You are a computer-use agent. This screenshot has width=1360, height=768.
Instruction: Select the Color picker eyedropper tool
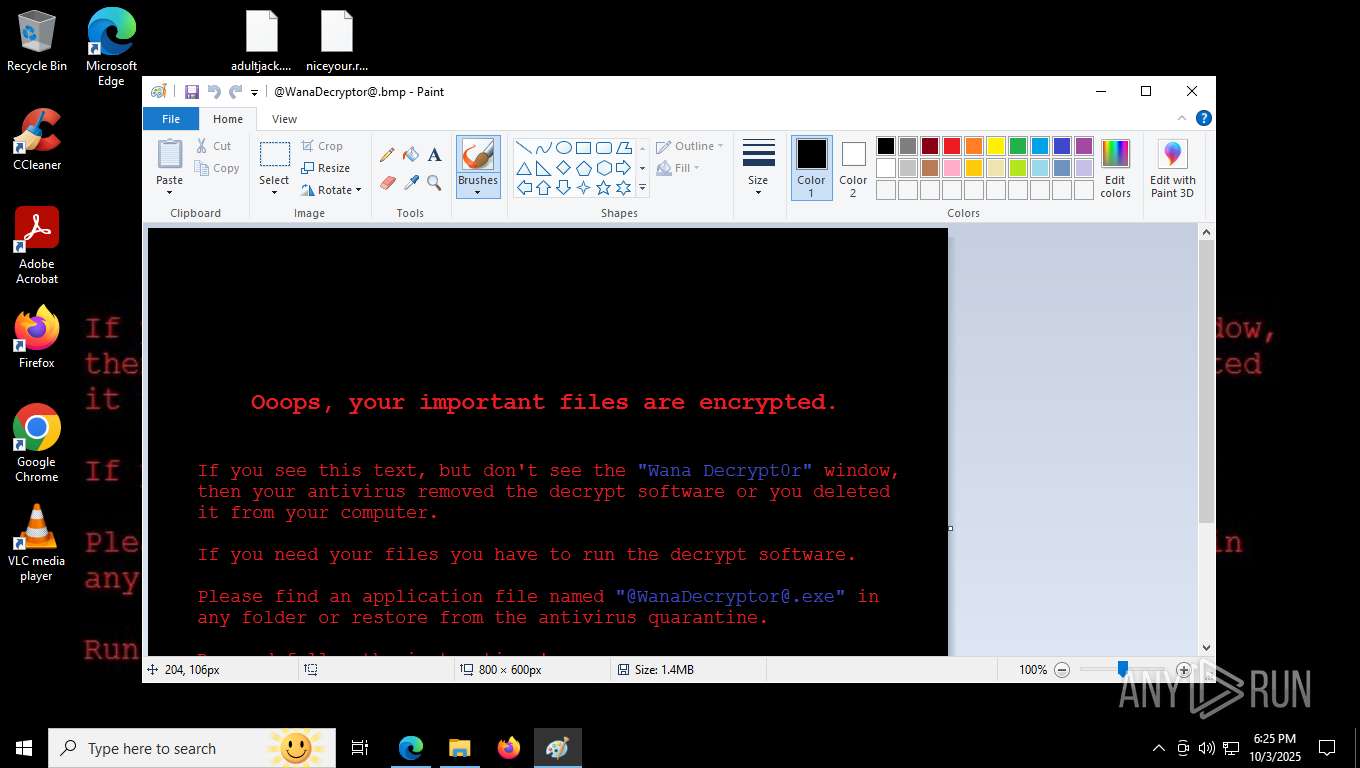pyautogui.click(x=410, y=182)
